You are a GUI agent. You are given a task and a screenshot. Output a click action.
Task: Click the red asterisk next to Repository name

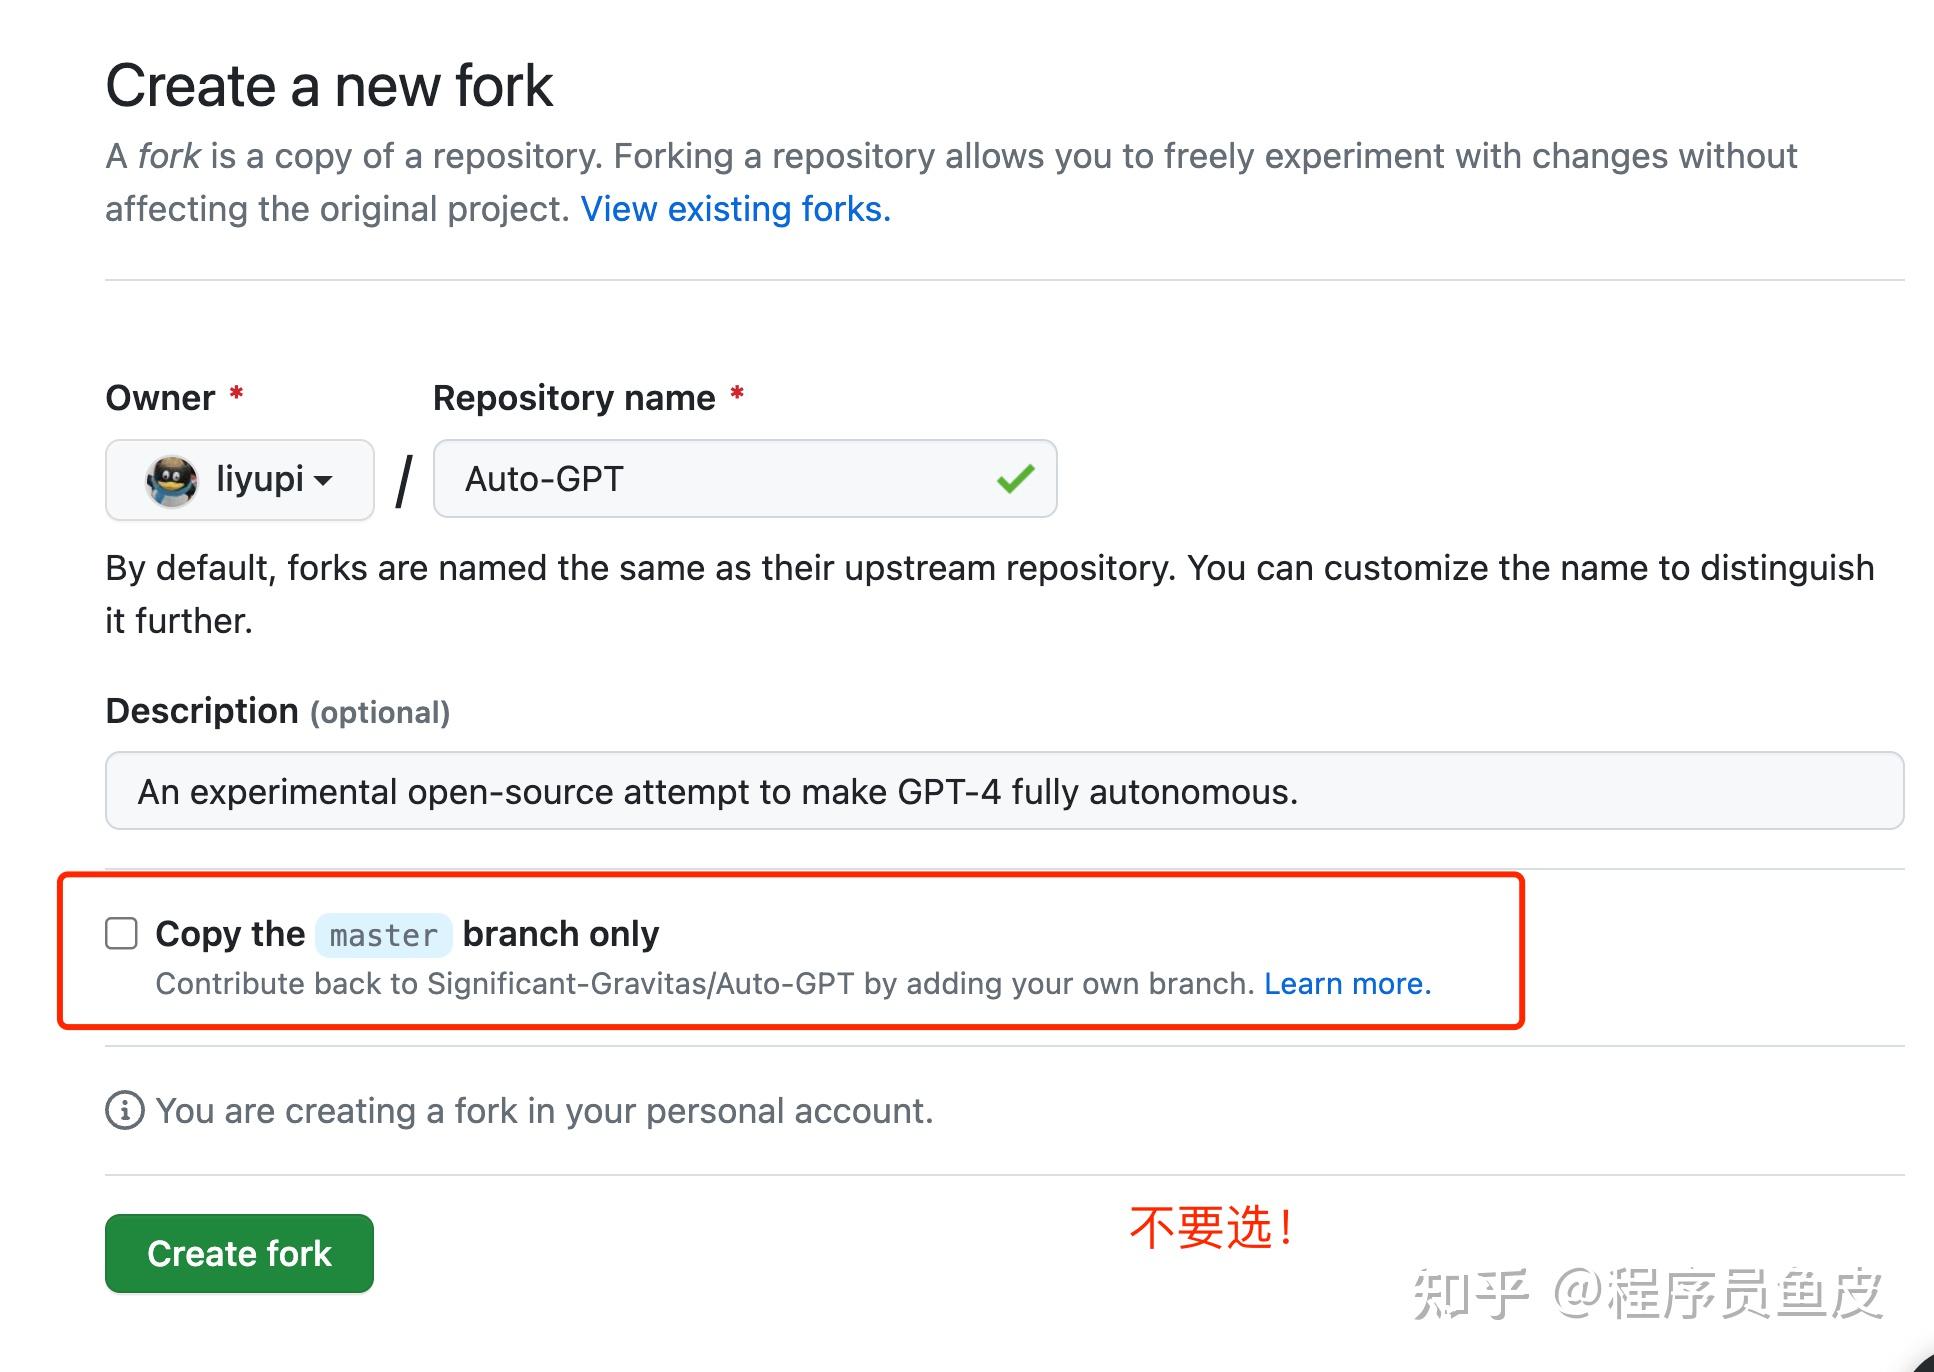pos(737,395)
